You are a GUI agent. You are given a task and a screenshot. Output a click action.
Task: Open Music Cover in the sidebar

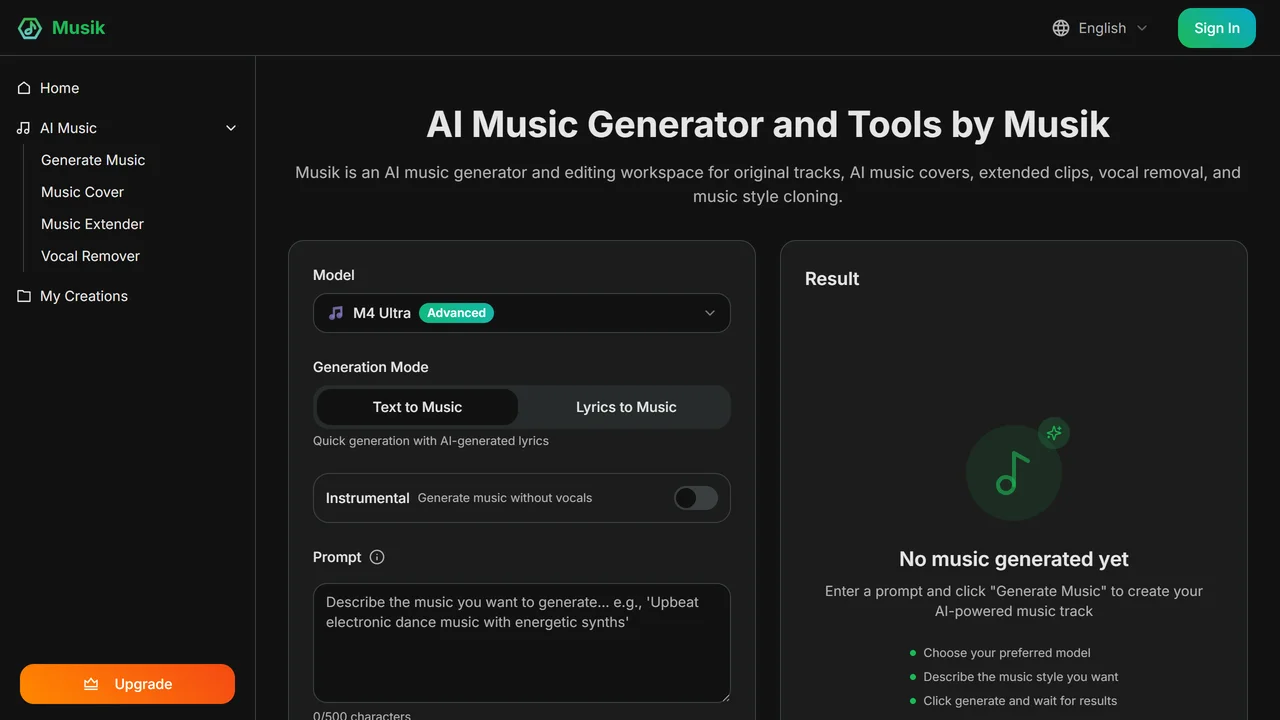pos(83,192)
